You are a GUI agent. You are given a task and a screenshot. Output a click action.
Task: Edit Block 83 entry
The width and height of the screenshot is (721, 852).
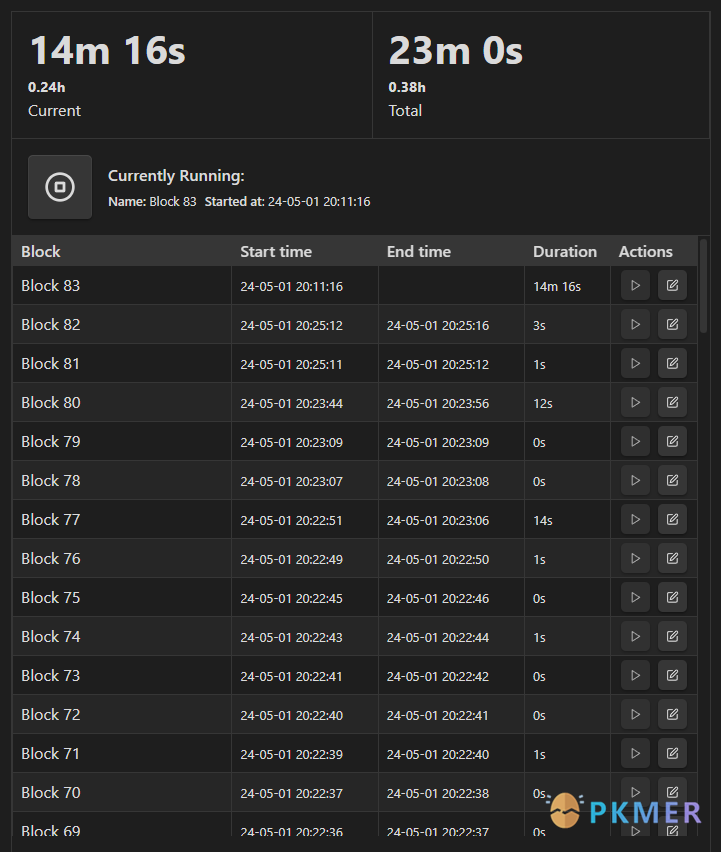[x=672, y=285]
